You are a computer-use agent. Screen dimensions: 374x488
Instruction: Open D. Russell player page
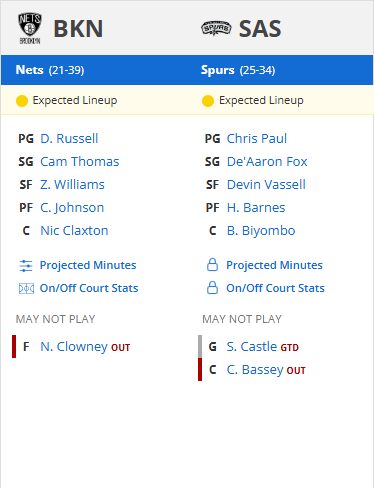coord(69,138)
